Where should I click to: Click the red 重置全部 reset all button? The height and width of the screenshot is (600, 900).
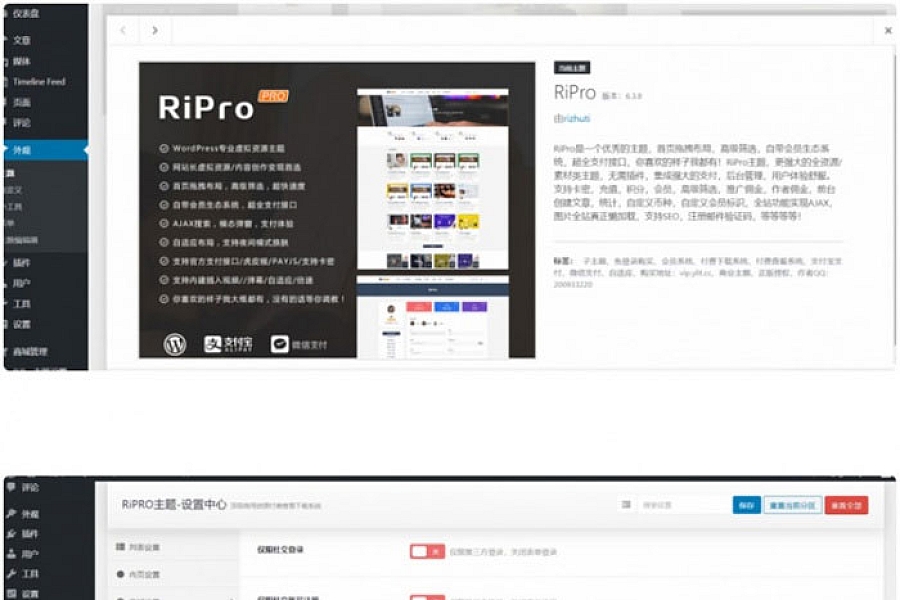tap(846, 506)
